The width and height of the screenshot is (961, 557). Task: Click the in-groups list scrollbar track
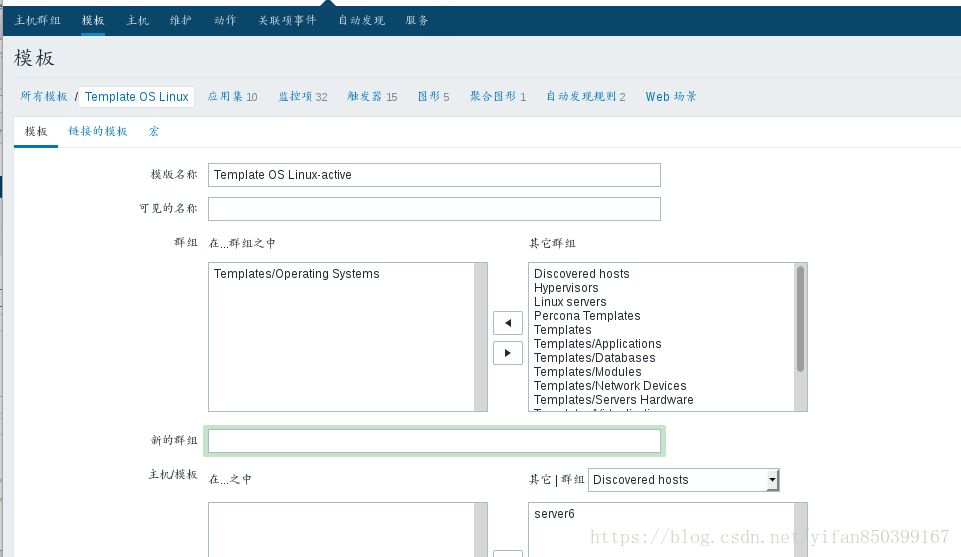pyautogui.click(x=480, y=337)
